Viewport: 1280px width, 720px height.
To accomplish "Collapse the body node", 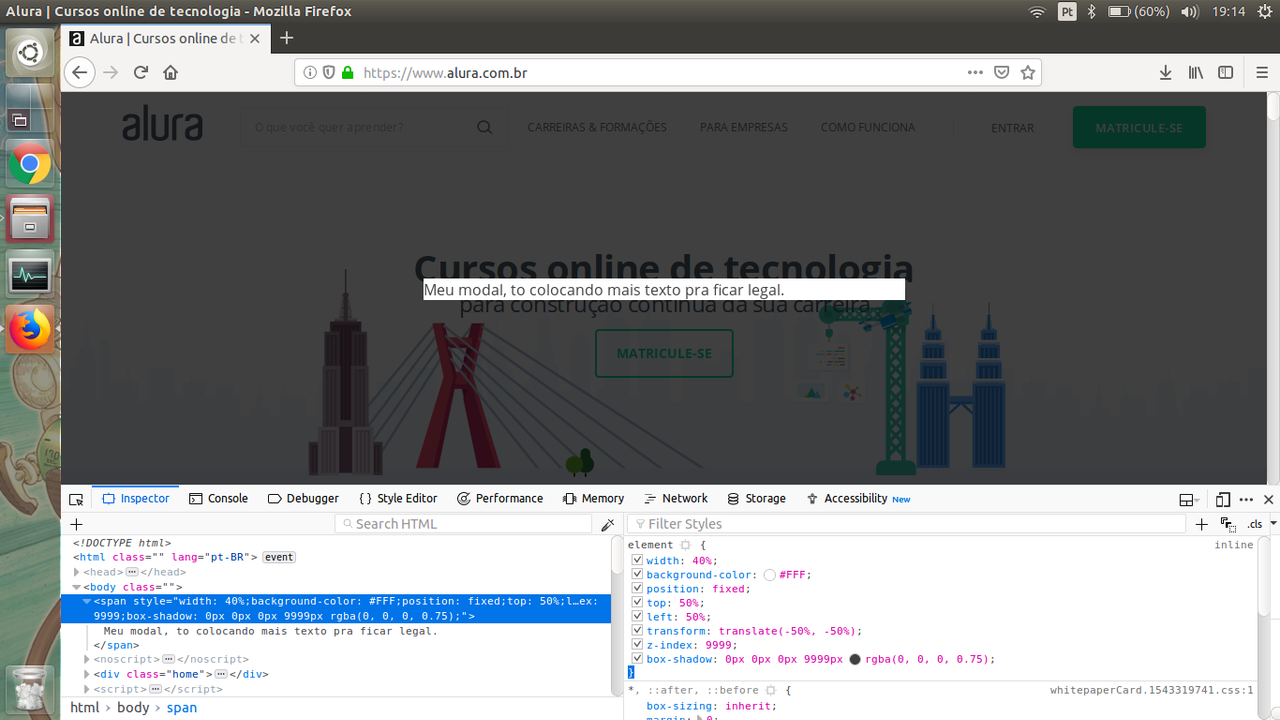I will click(x=77, y=587).
